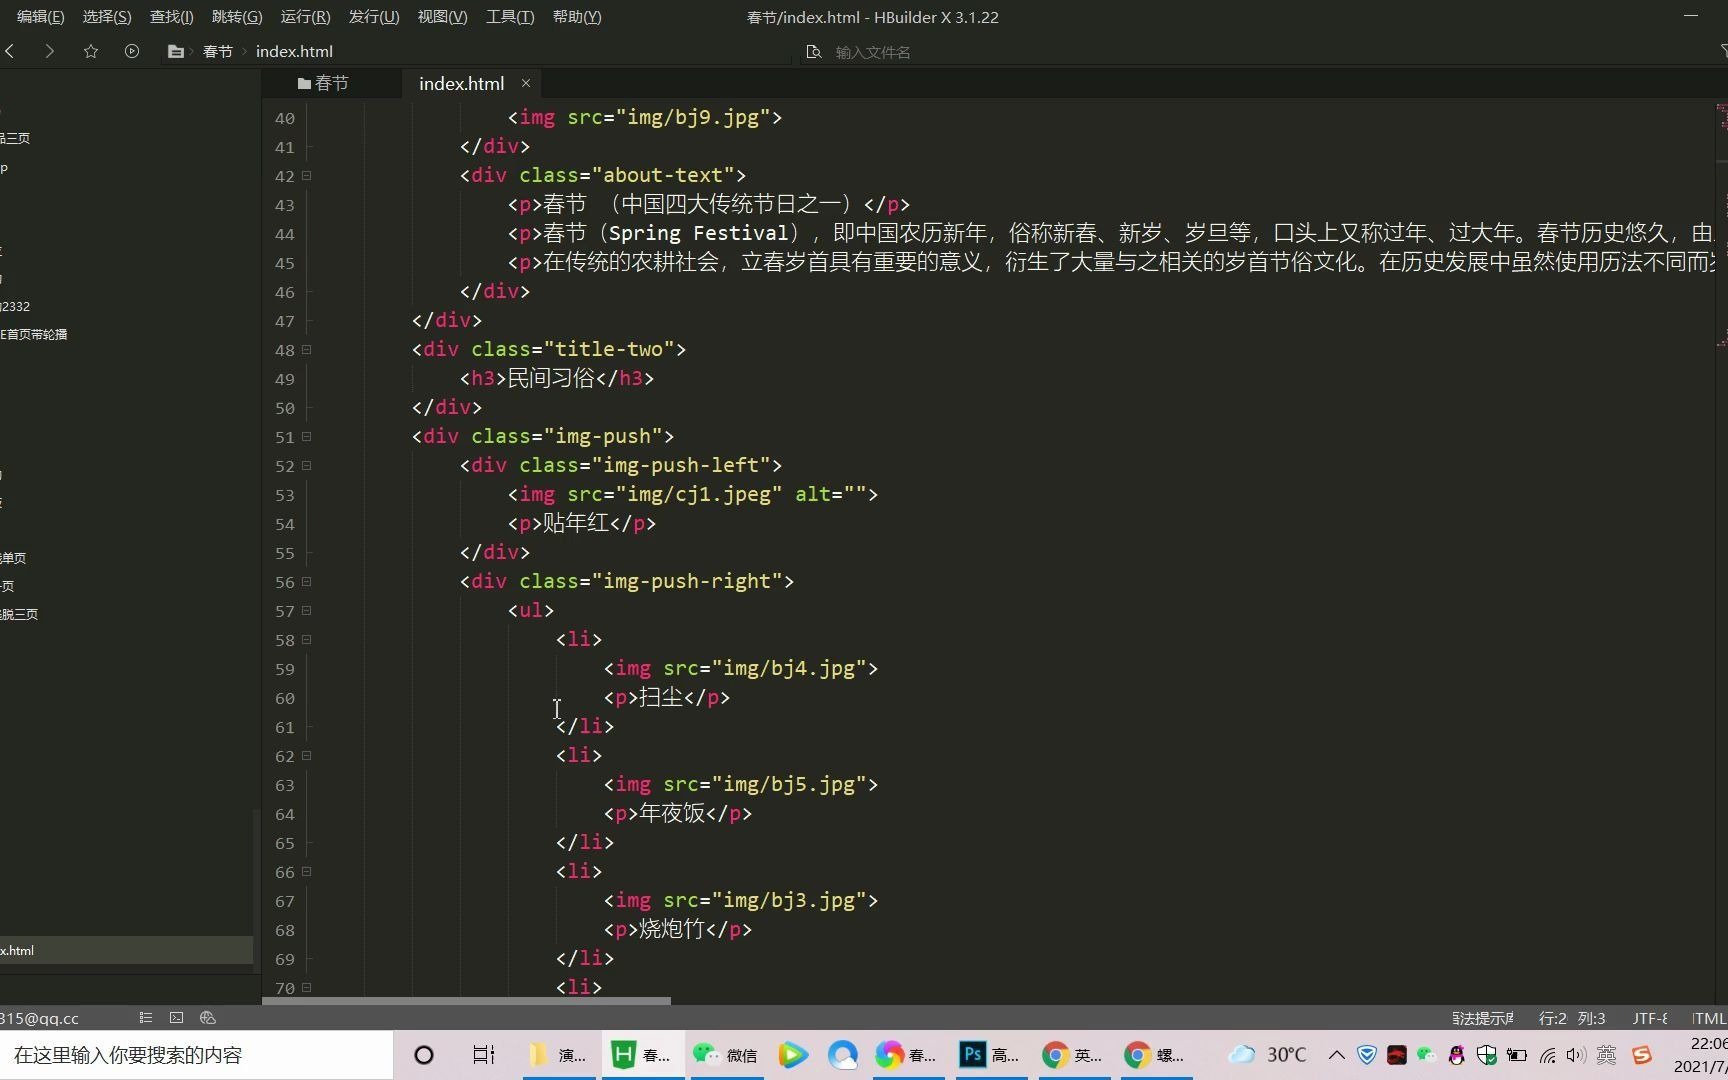
Task: Collapse the img-push-left div on line 52
Action: [x=307, y=465]
